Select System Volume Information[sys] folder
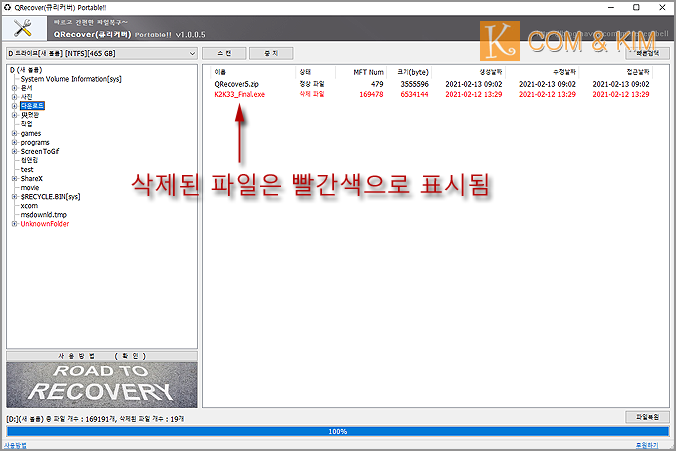 71,79
